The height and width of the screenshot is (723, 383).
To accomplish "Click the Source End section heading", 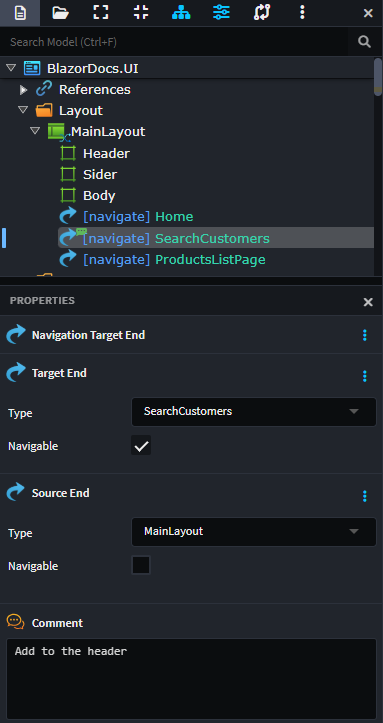I will pos(60,493).
